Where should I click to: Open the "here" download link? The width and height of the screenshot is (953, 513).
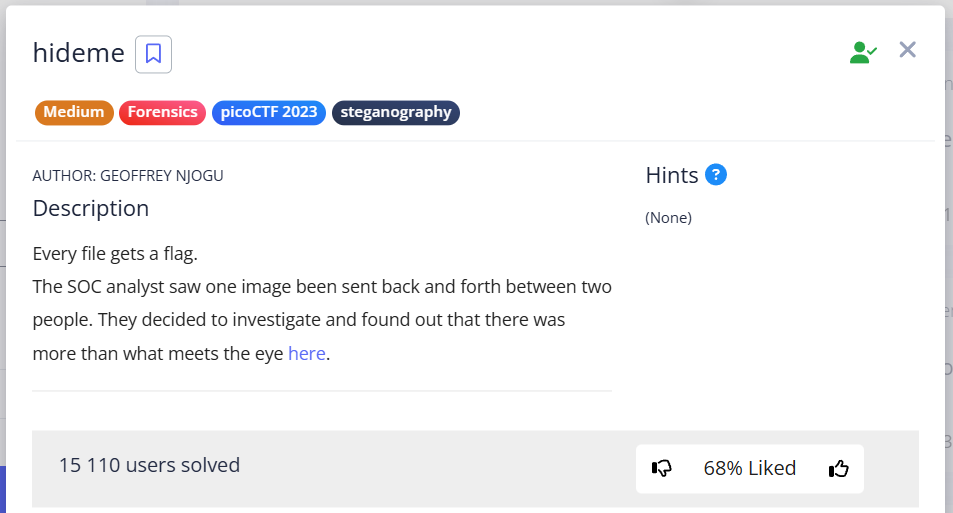306,353
